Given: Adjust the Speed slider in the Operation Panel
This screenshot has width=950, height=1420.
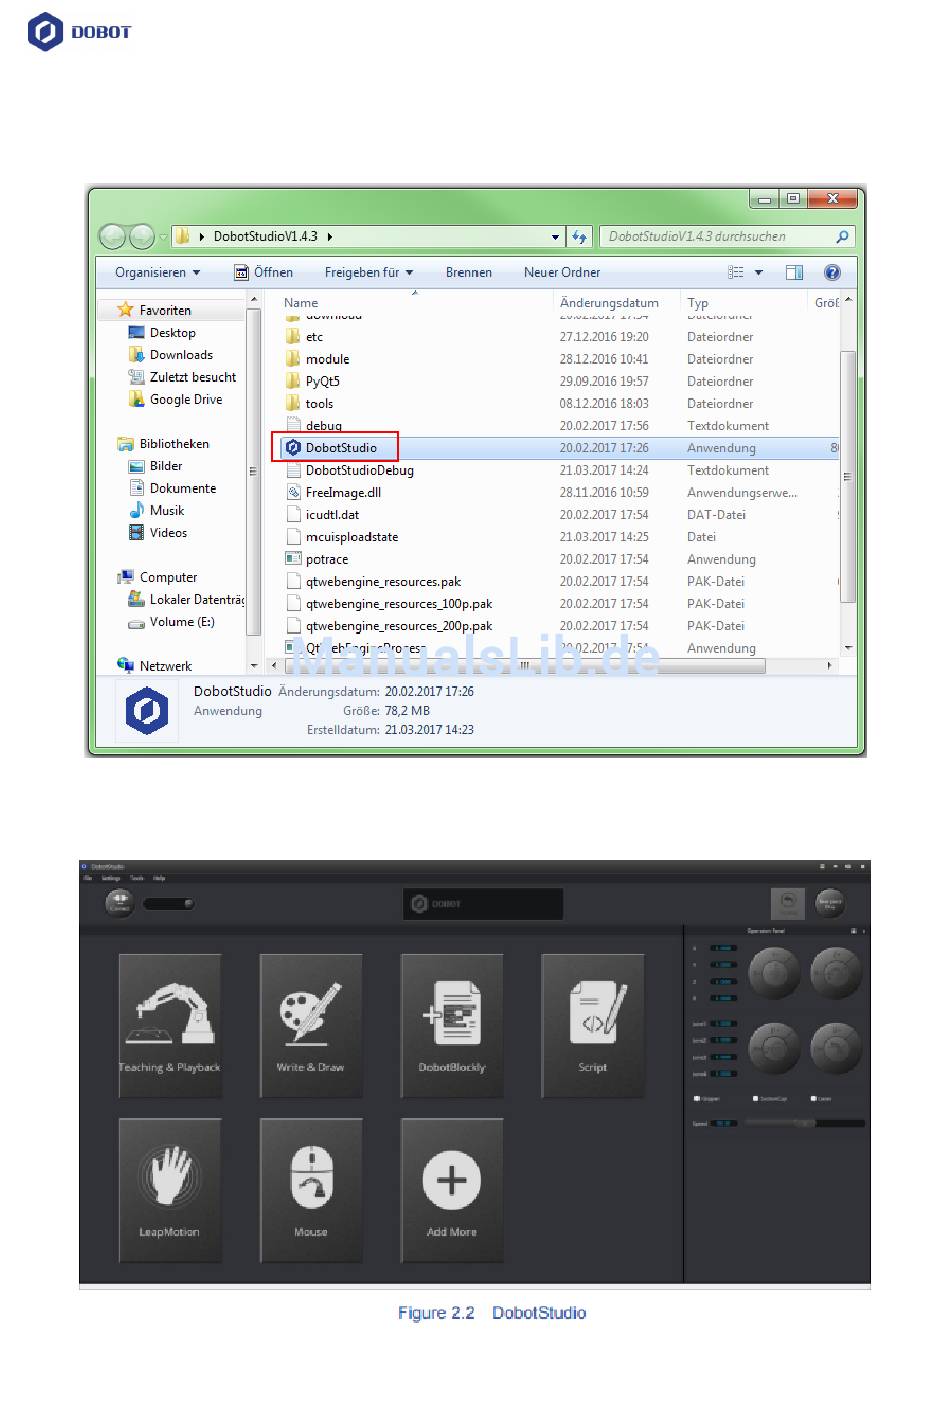Looking at the screenshot, I should pos(805,1123).
